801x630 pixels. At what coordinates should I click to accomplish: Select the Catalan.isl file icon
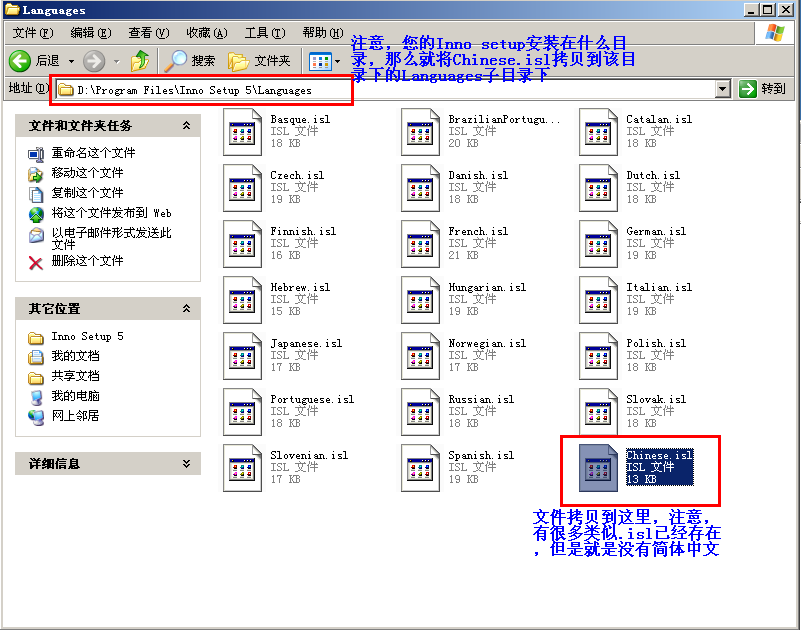click(x=598, y=132)
